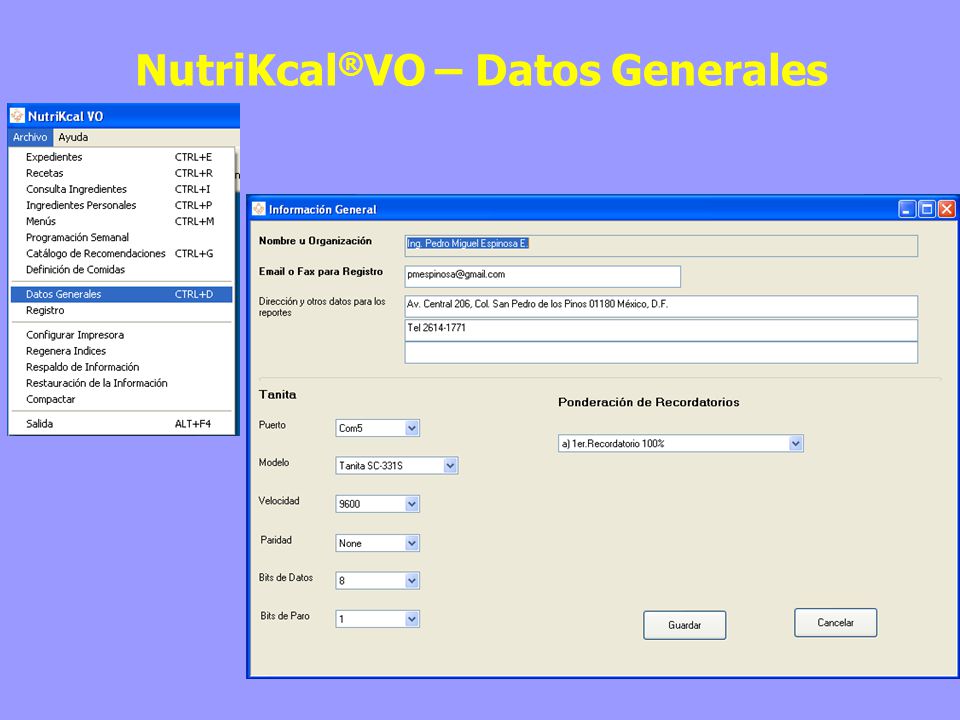The width and height of the screenshot is (960, 720).
Task: Open the Modelo dropdown showing Tanita SC-331S
Action: [x=450, y=465]
